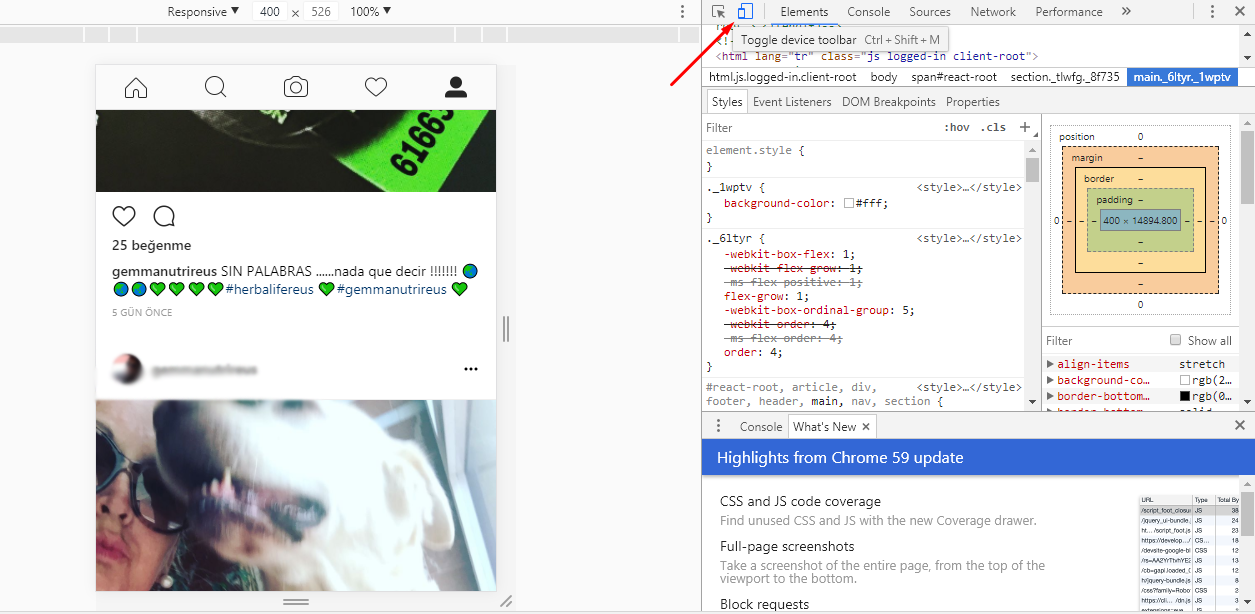
Task: Switch to the Elements tab
Action: tap(804, 12)
